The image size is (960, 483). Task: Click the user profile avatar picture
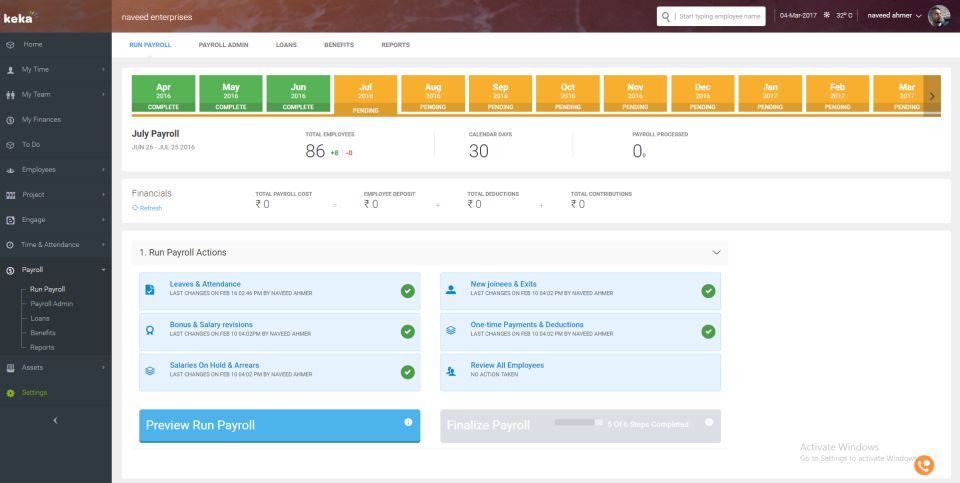click(x=939, y=16)
